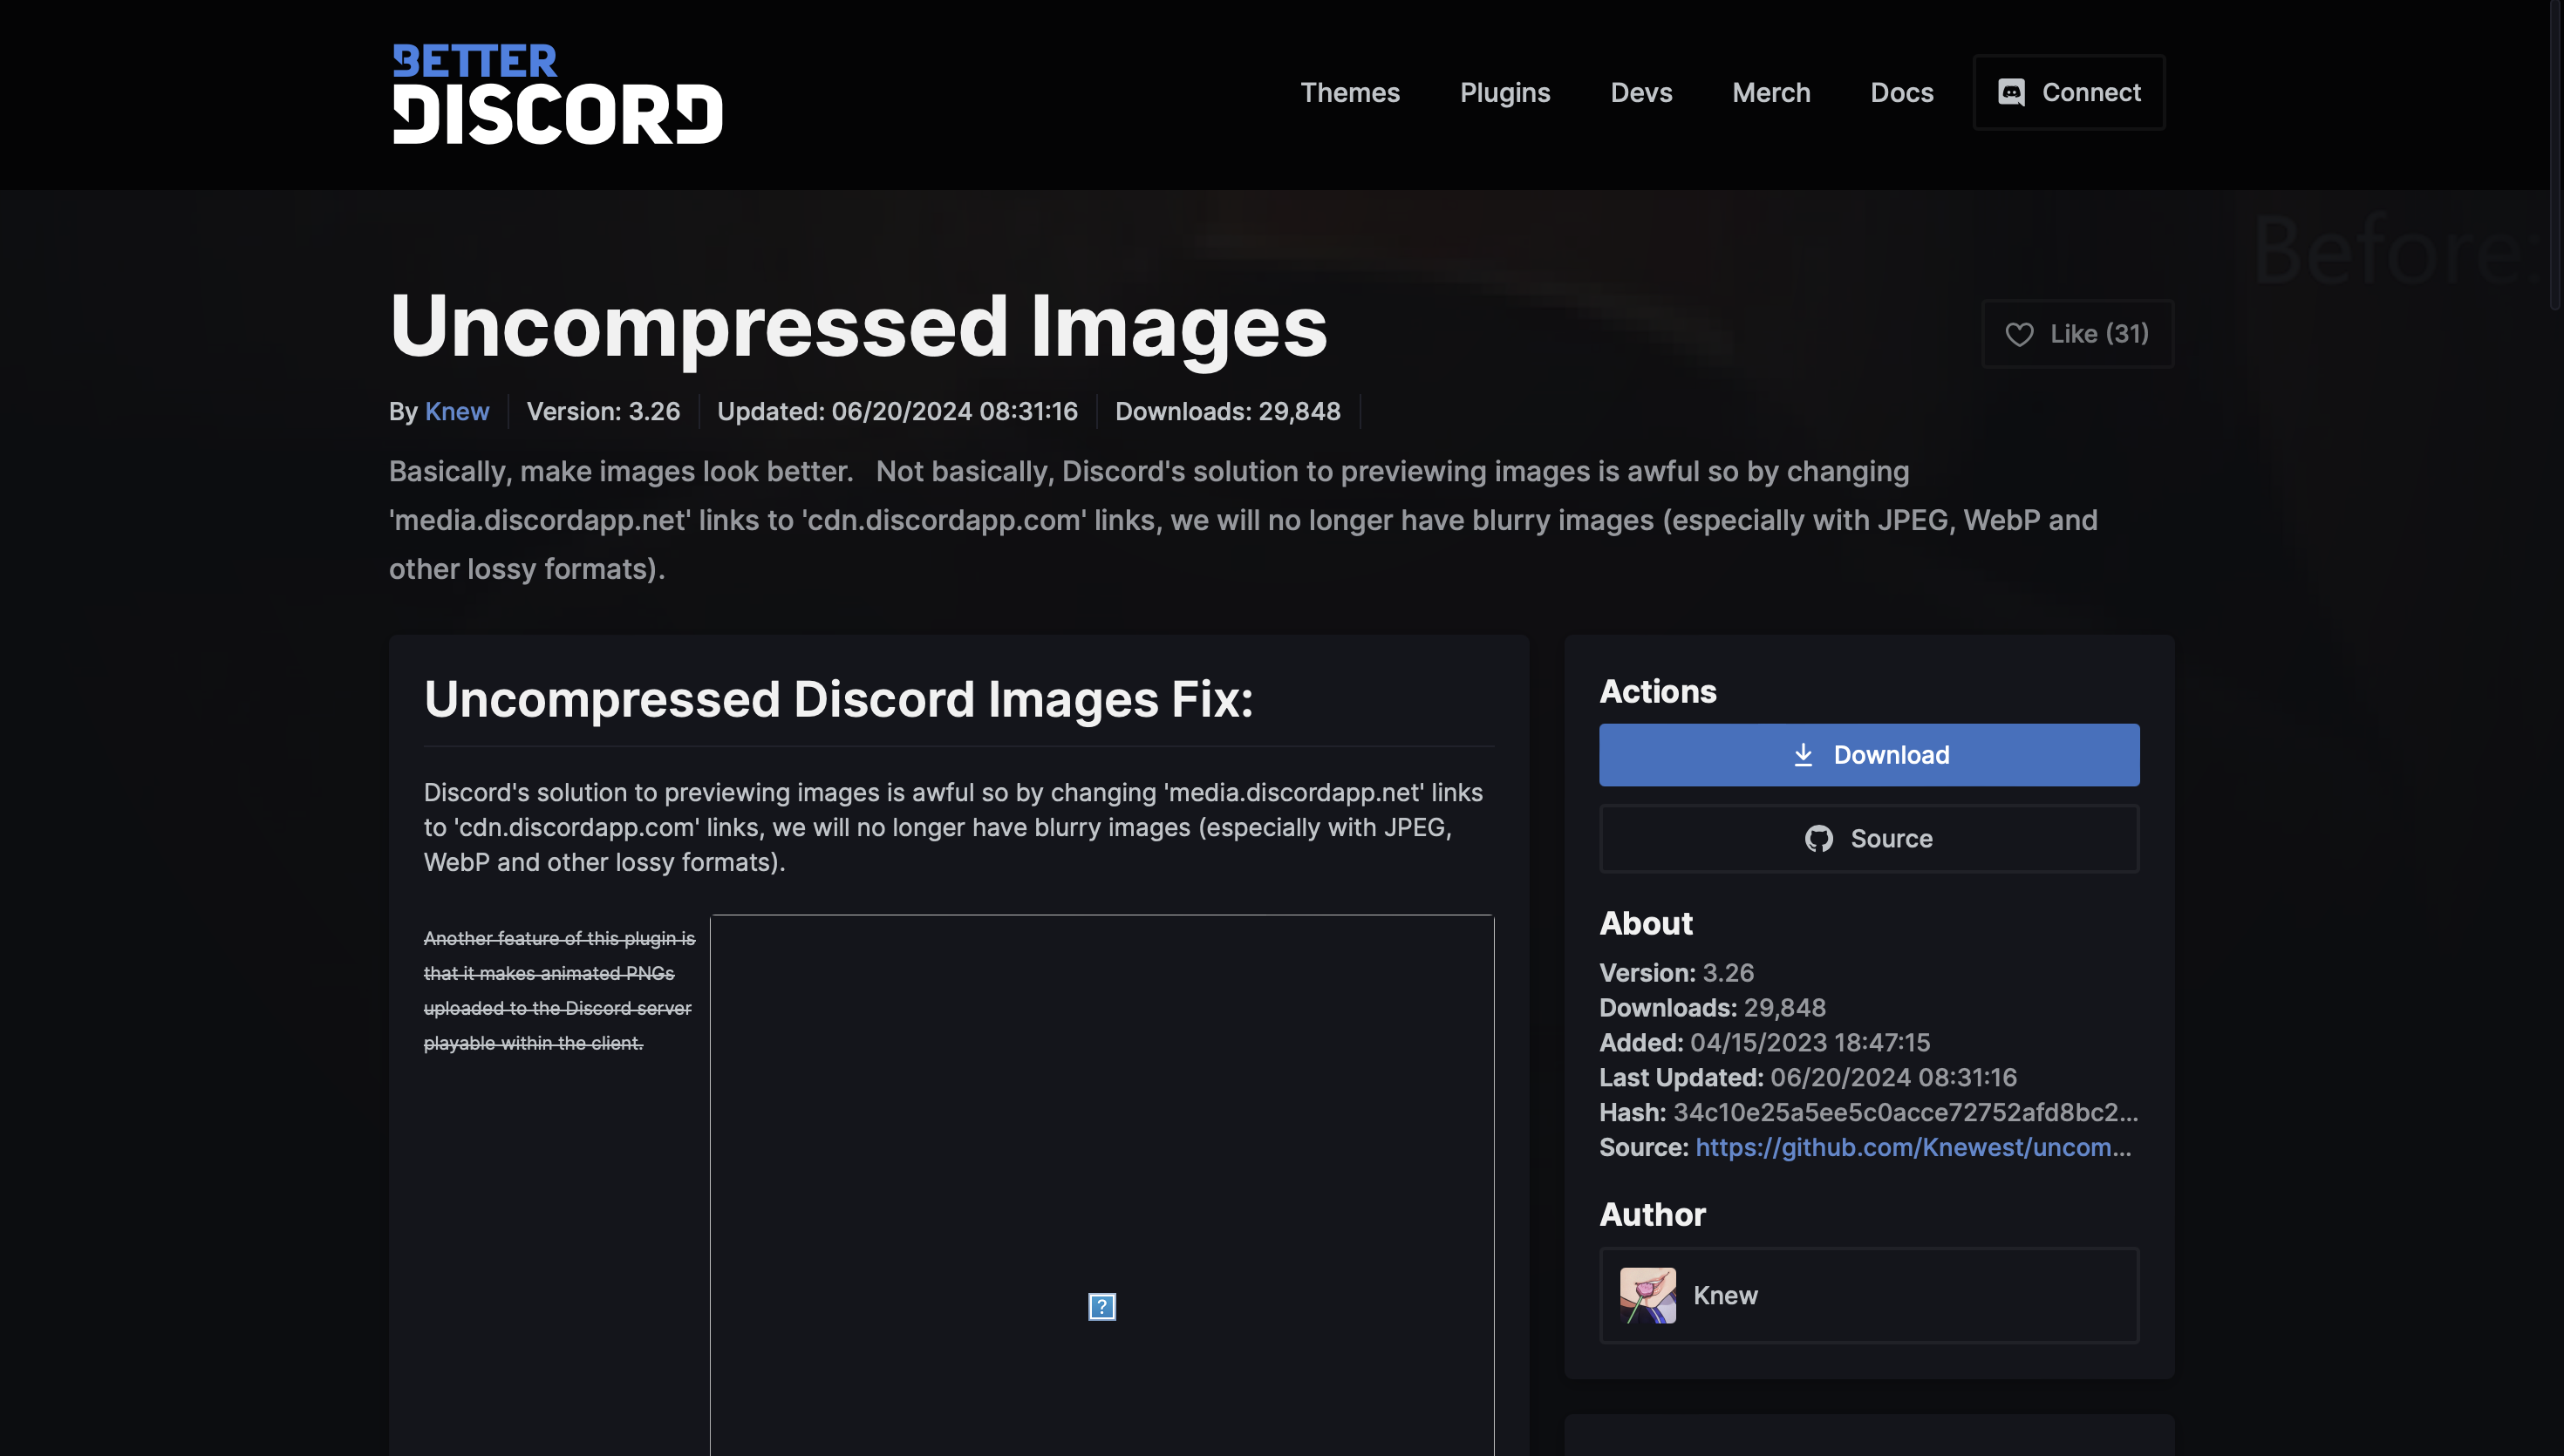
Task: Open the Knew author card
Action: (1868, 1295)
